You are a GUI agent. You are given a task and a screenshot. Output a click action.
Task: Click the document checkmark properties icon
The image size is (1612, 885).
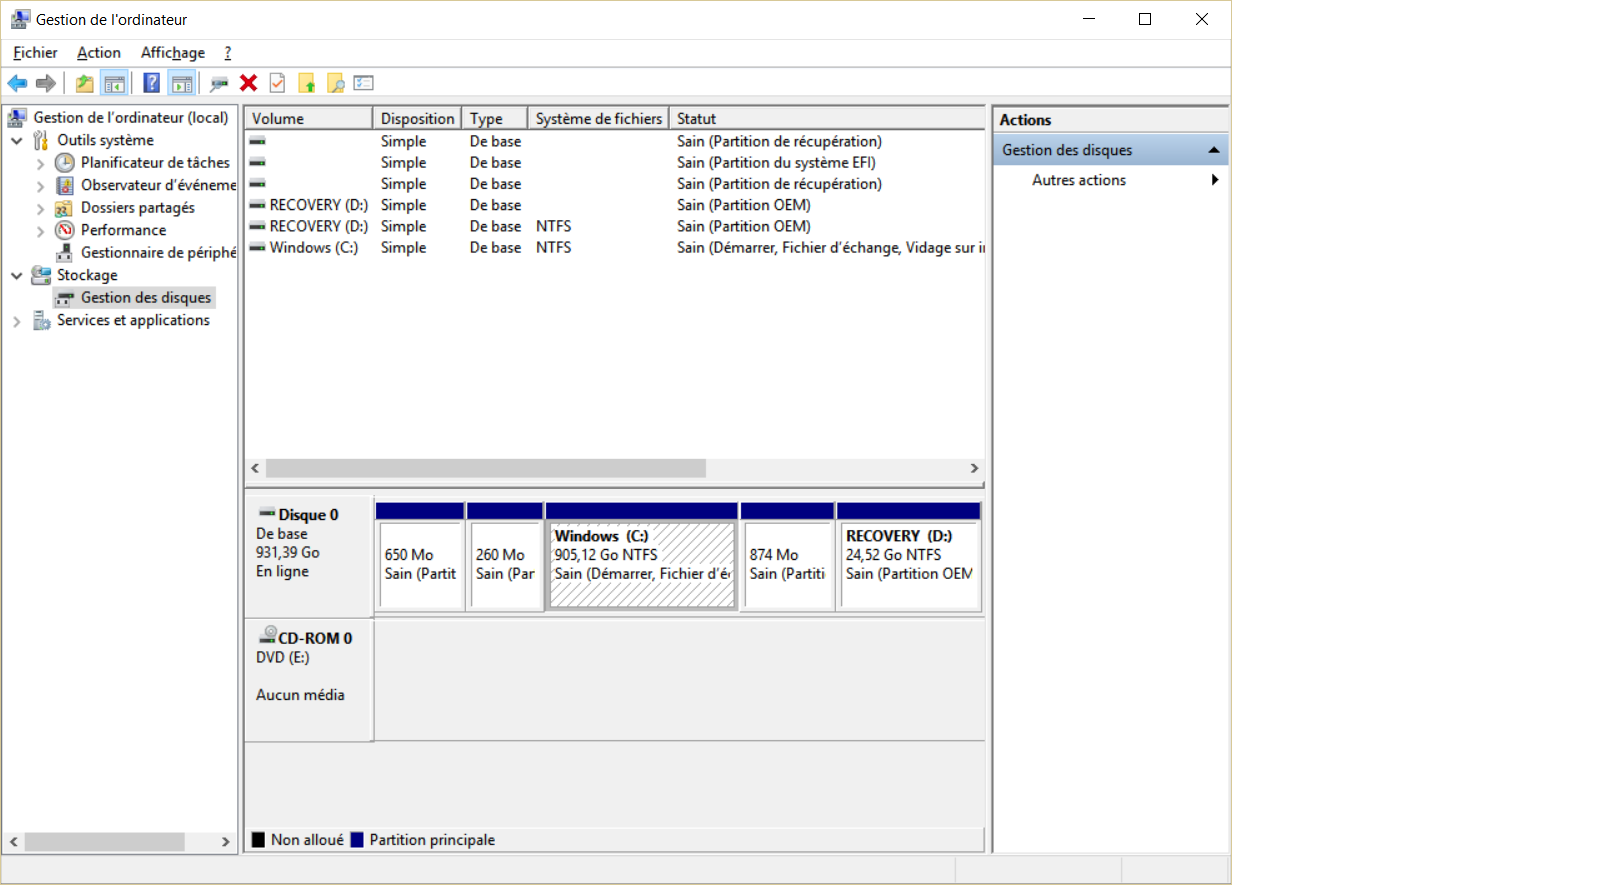pyautogui.click(x=278, y=83)
